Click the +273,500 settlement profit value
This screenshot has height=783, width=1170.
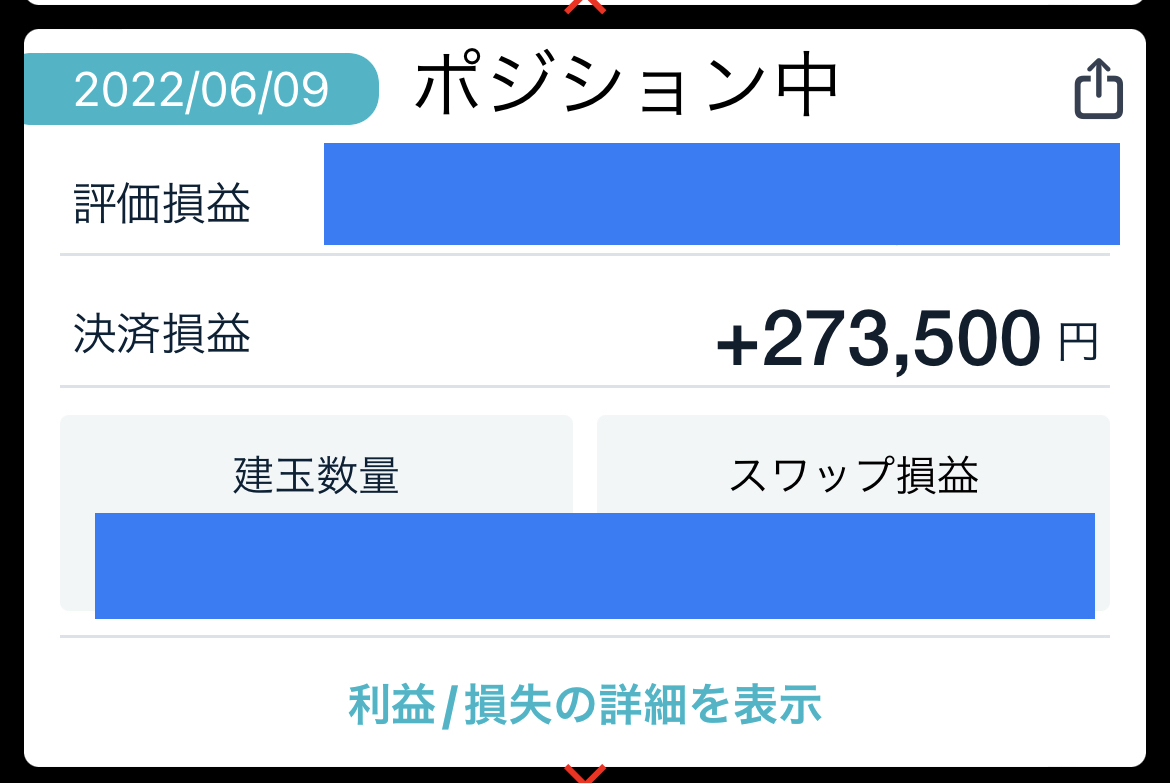879,340
